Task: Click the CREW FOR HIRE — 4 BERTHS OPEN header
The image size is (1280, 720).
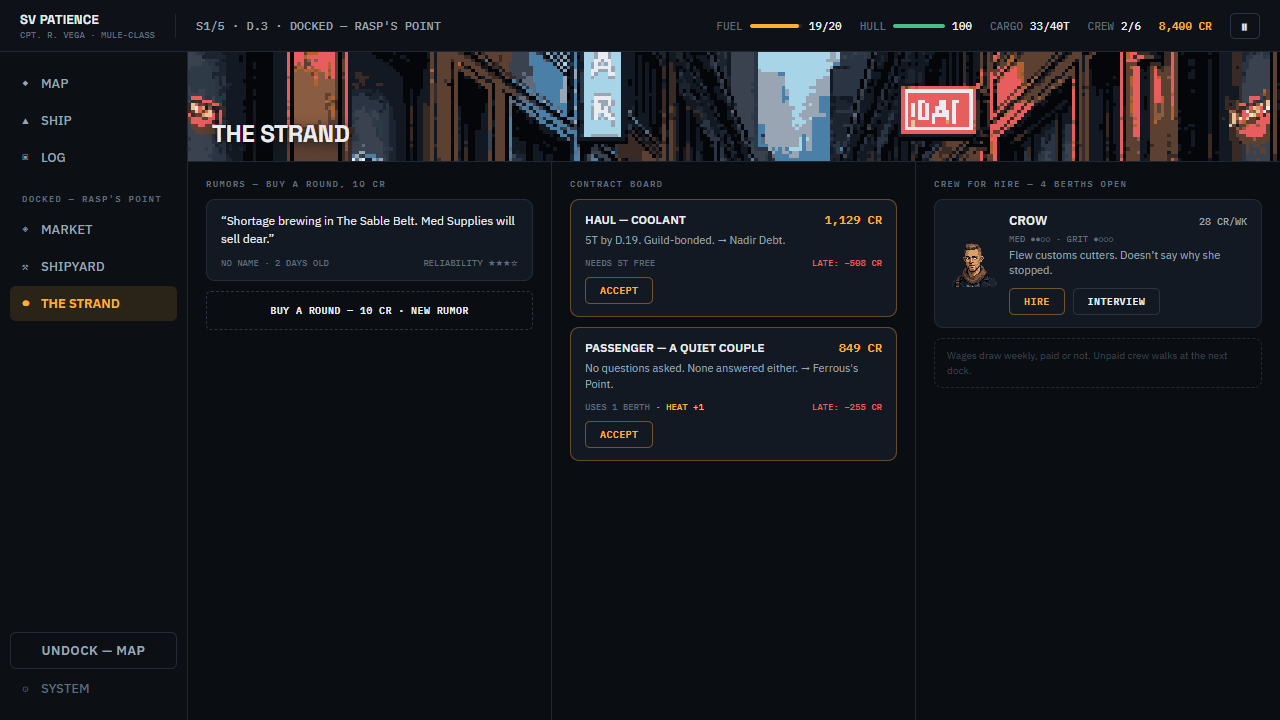Action: pos(1030,184)
